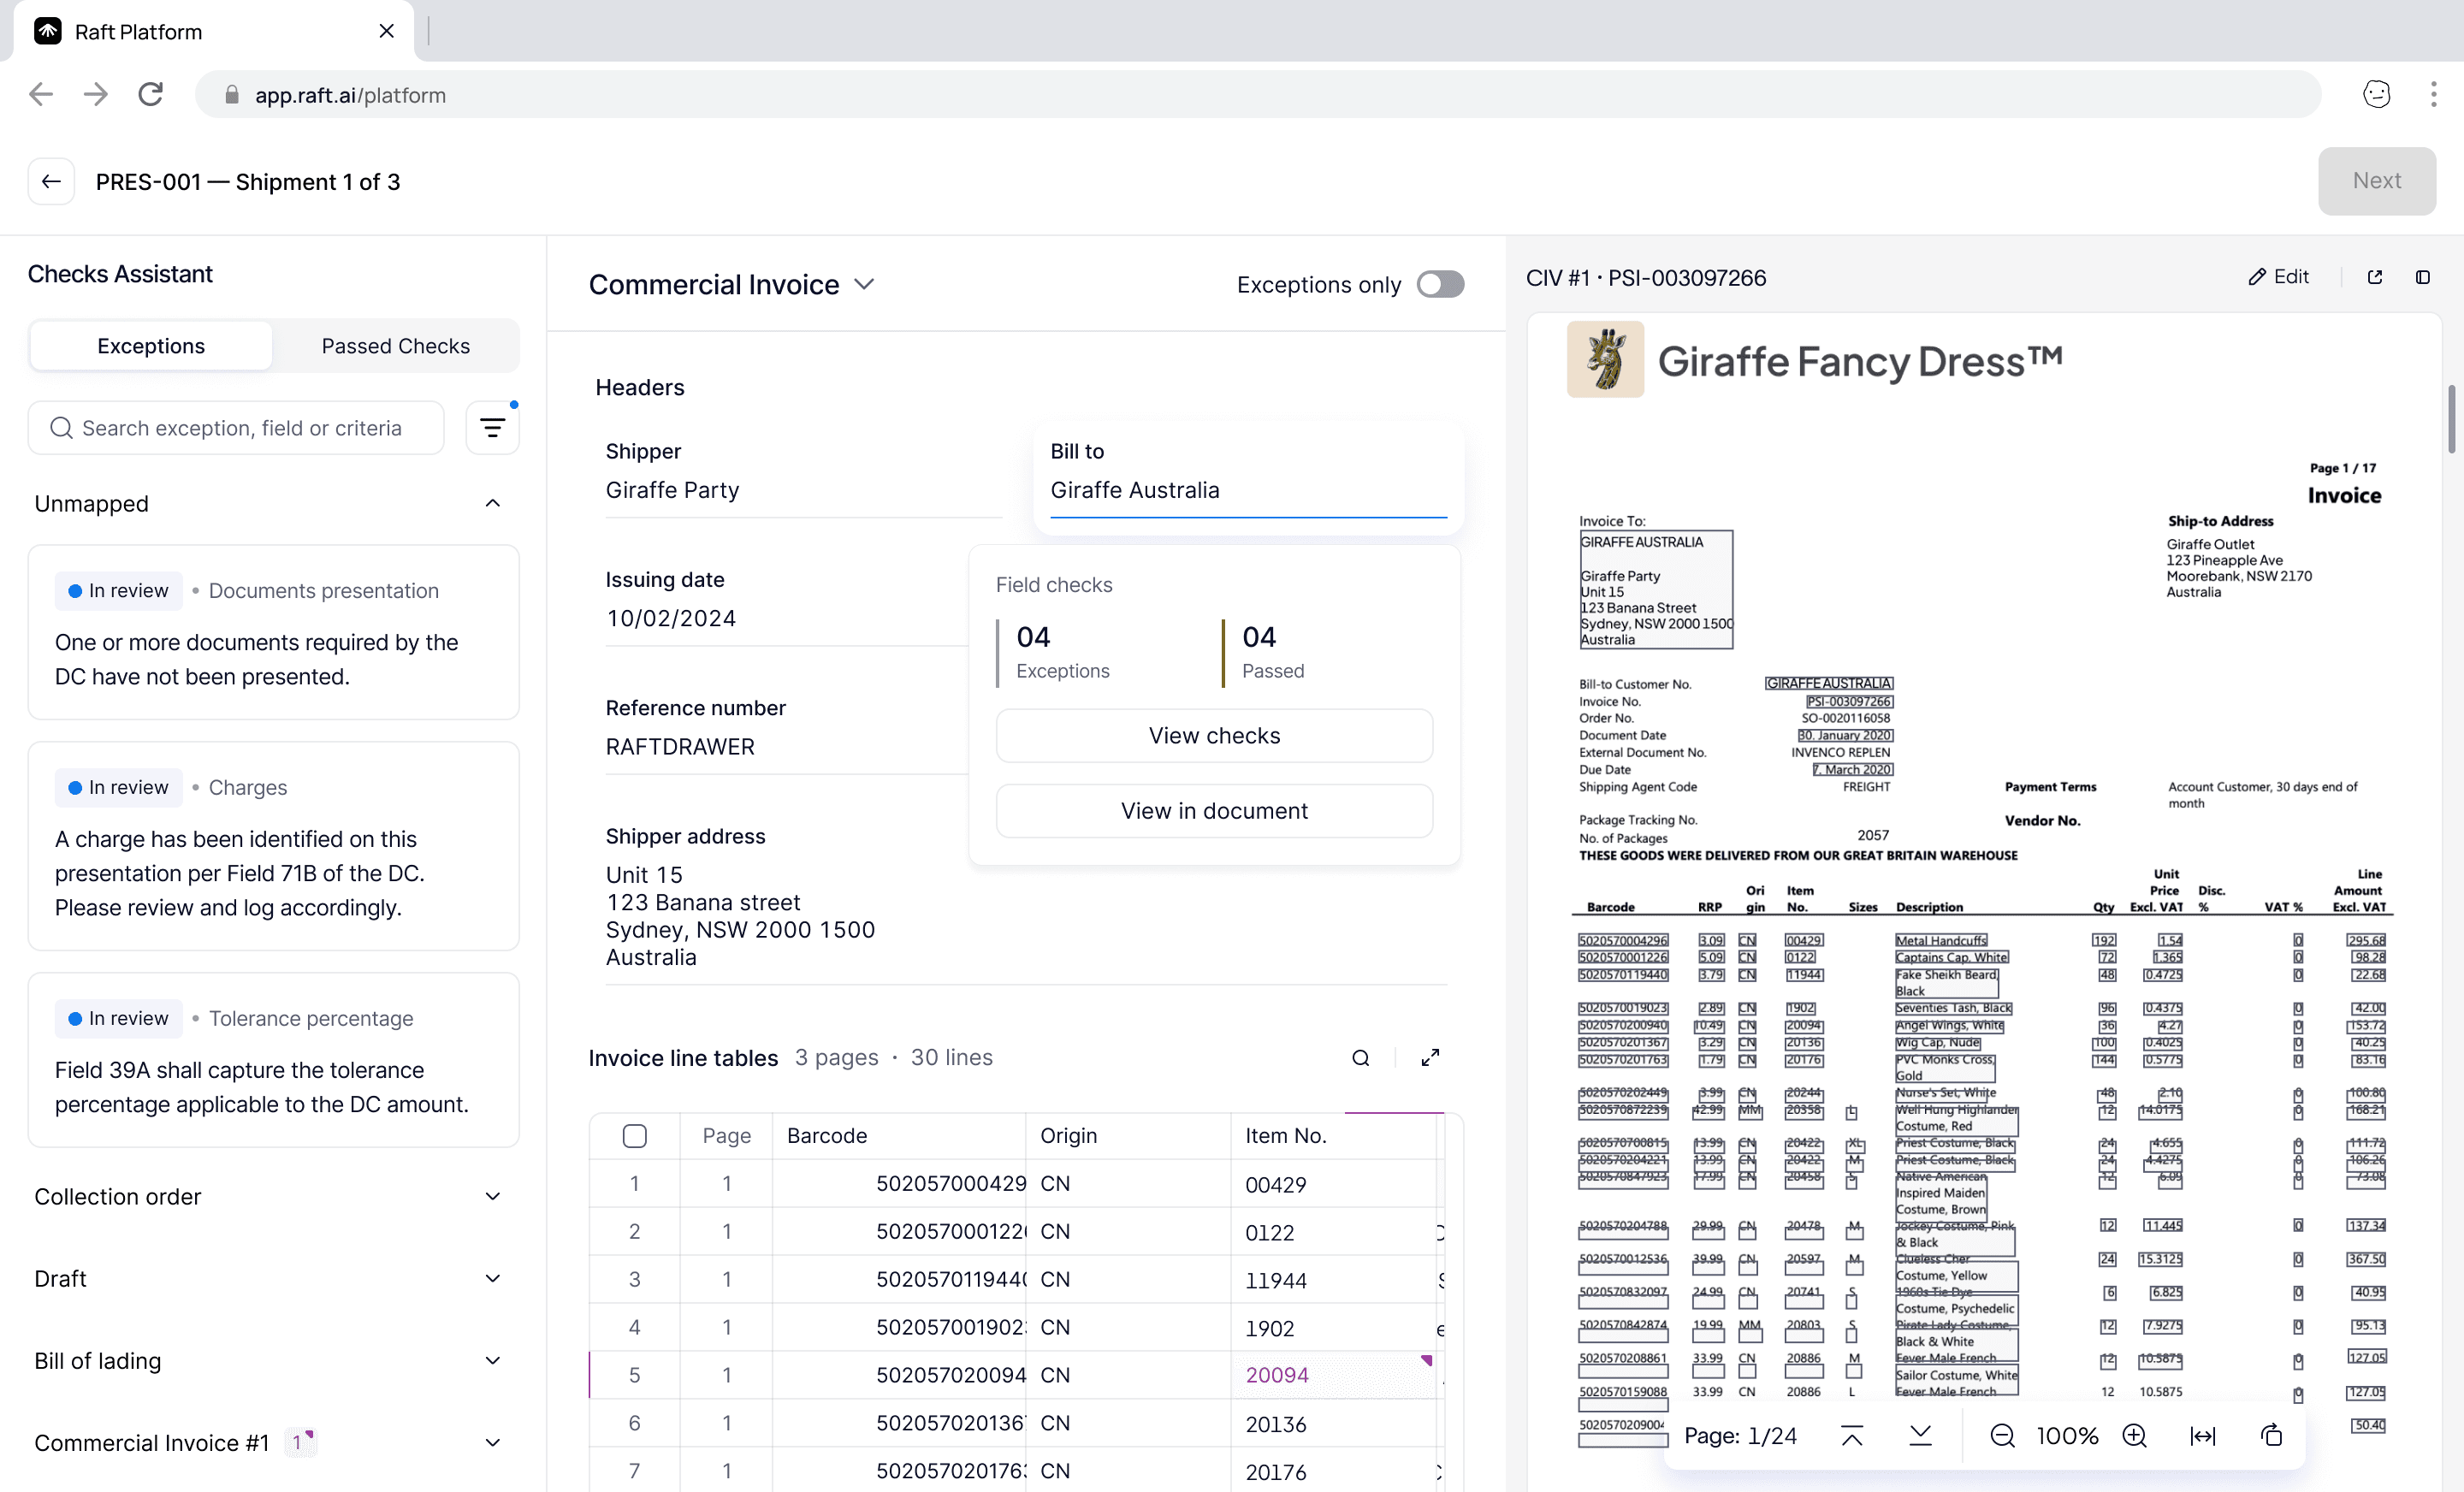Open the browser profile face icon
Viewport: 2464px width, 1492px height.
(2377, 95)
